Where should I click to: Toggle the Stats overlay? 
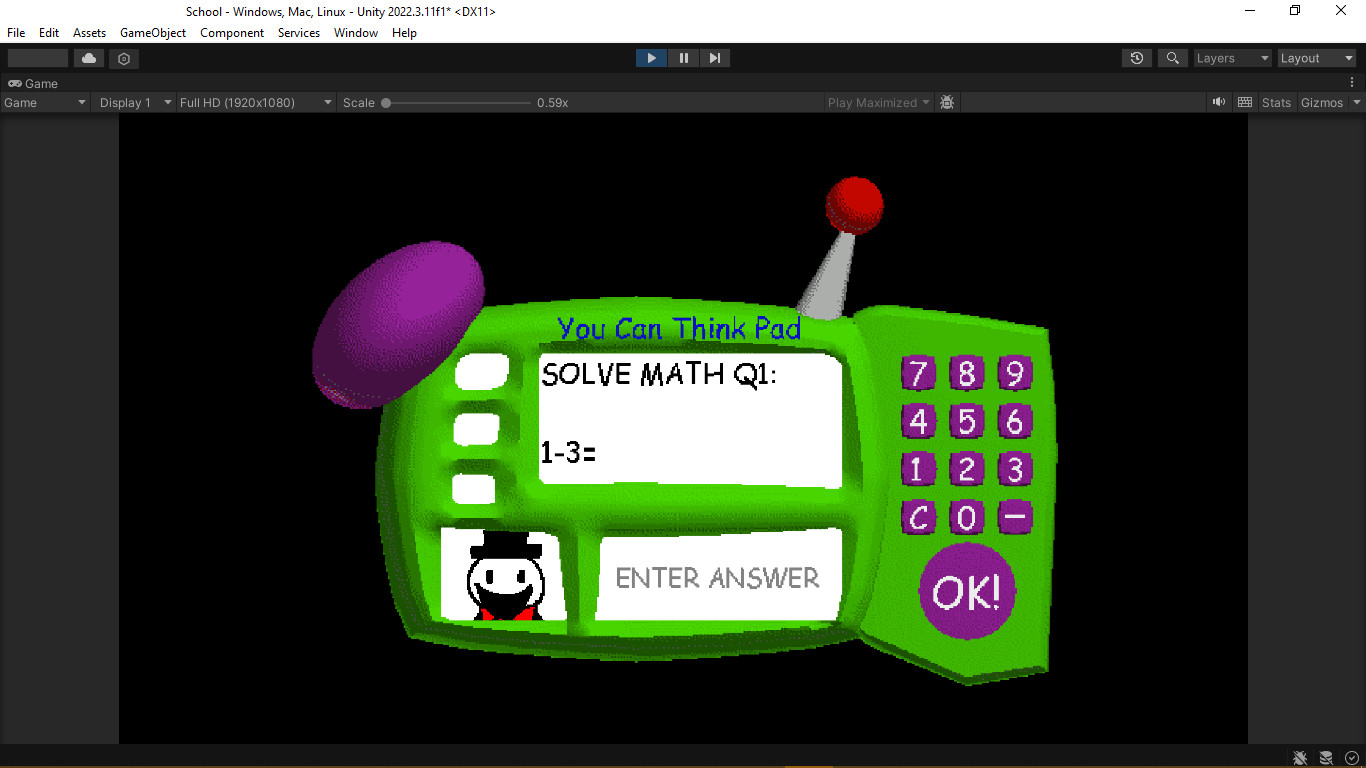[1276, 102]
